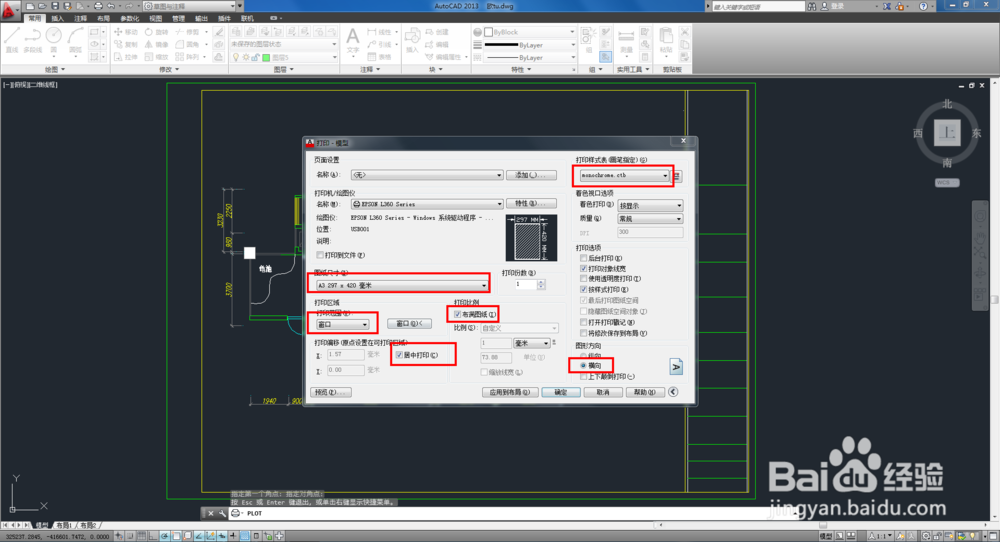Click the Group (组) tool

589,40
